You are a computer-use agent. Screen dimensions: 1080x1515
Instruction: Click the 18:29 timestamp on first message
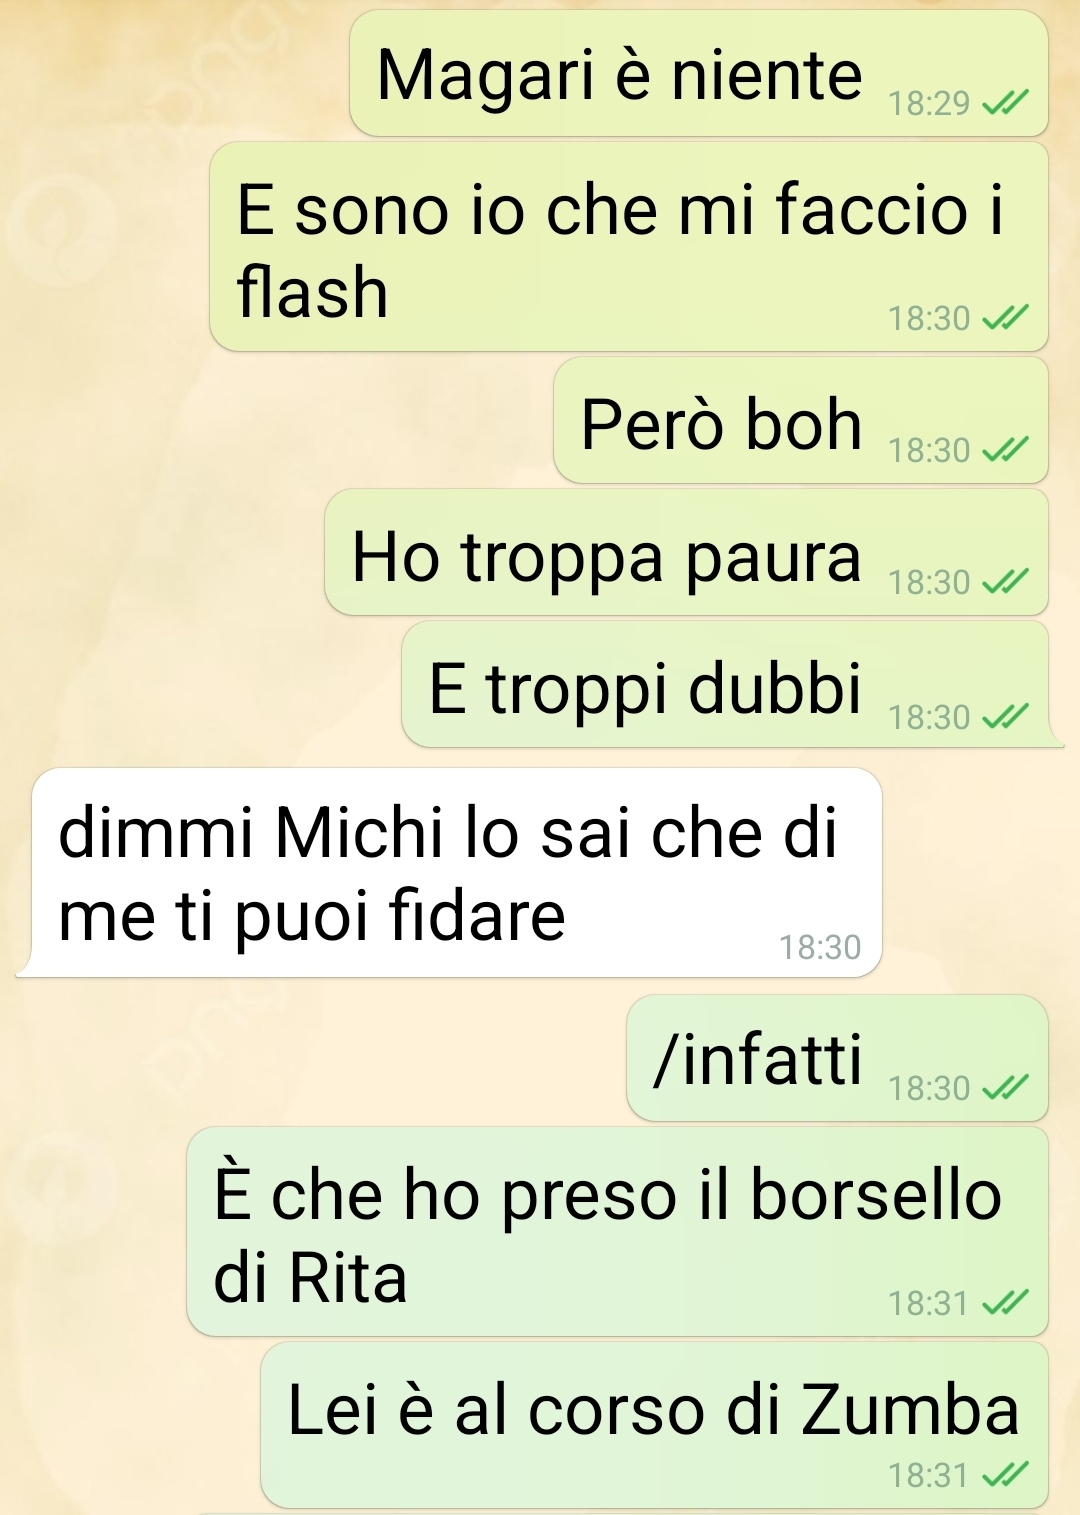pyautogui.click(x=929, y=103)
